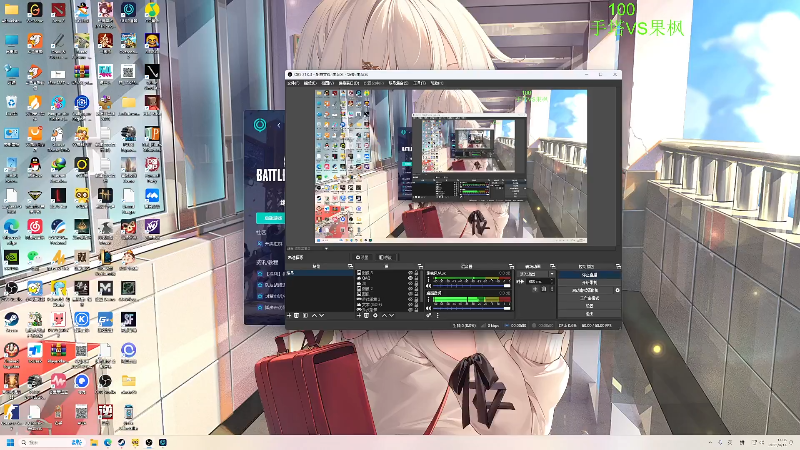This screenshot has height=450, width=800.
Task: Open the Dota 2 desktop shortcut
Action: [x=58, y=10]
